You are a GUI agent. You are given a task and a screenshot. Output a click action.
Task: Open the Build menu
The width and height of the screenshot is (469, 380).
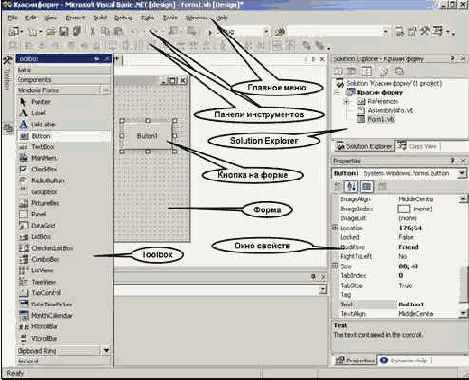point(100,17)
